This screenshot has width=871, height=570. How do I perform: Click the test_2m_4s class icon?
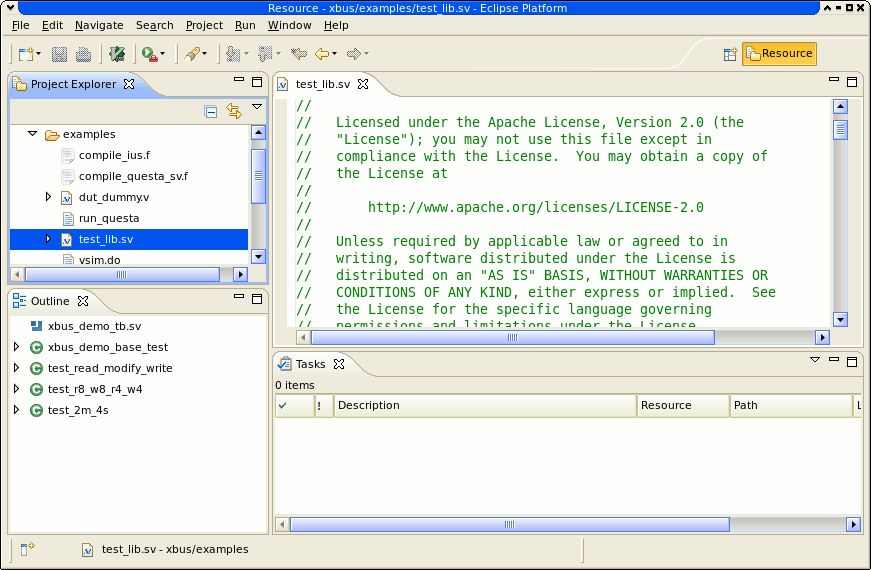point(37,411)
